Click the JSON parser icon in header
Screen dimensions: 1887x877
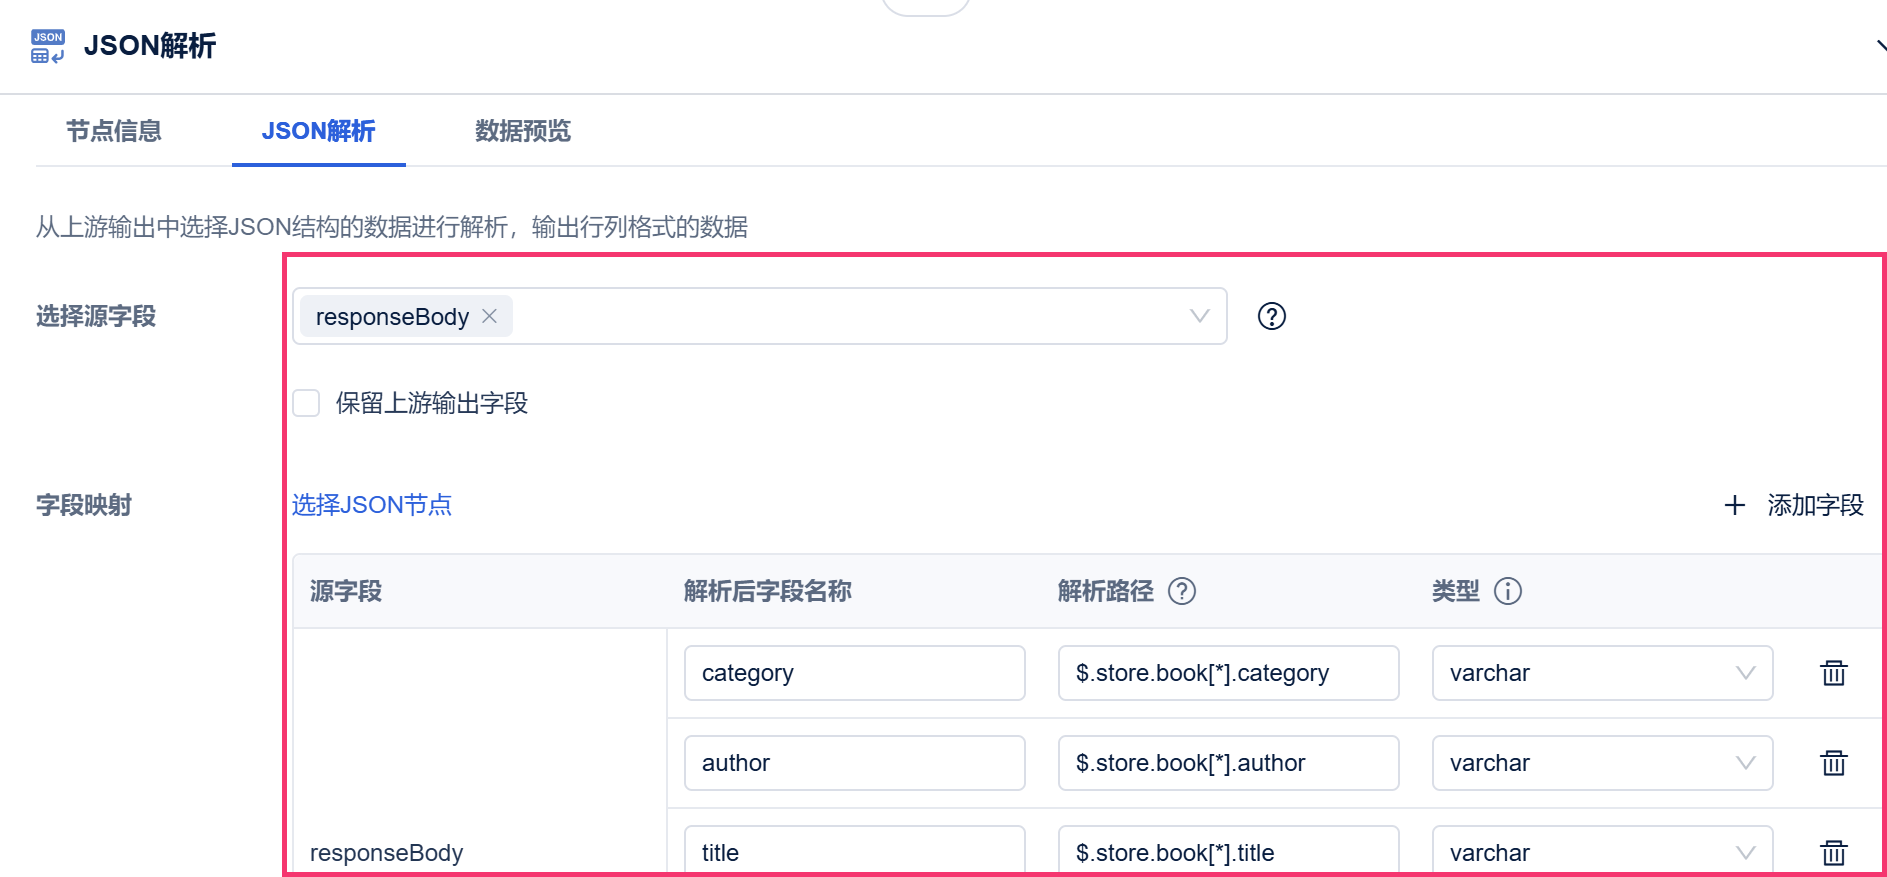47,46
